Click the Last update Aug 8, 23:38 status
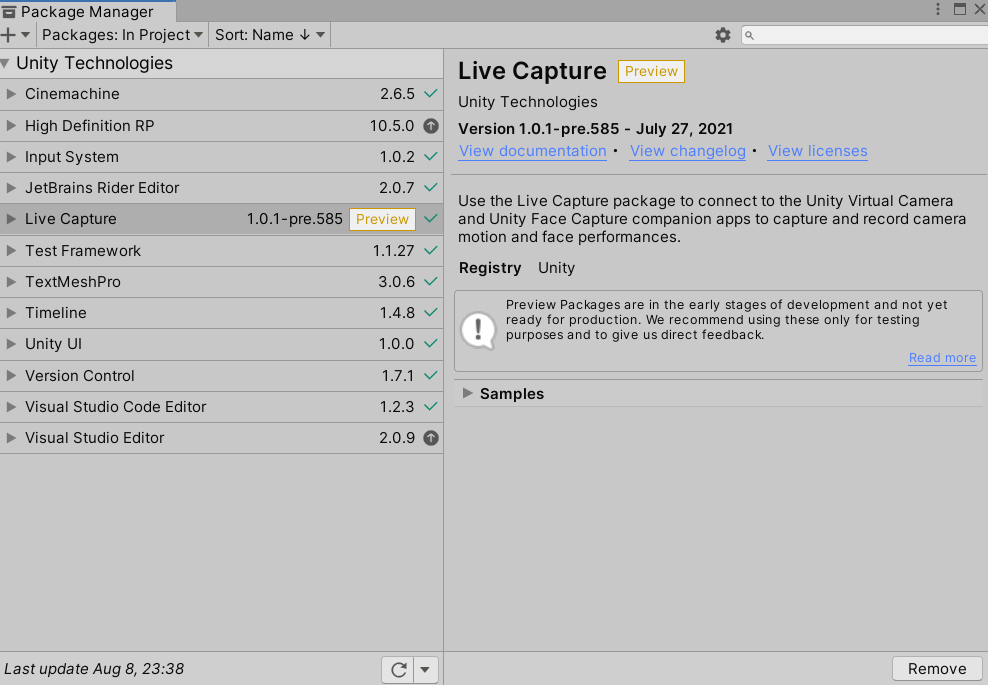This screenshot has height=685, width=988. pos(94,669)
